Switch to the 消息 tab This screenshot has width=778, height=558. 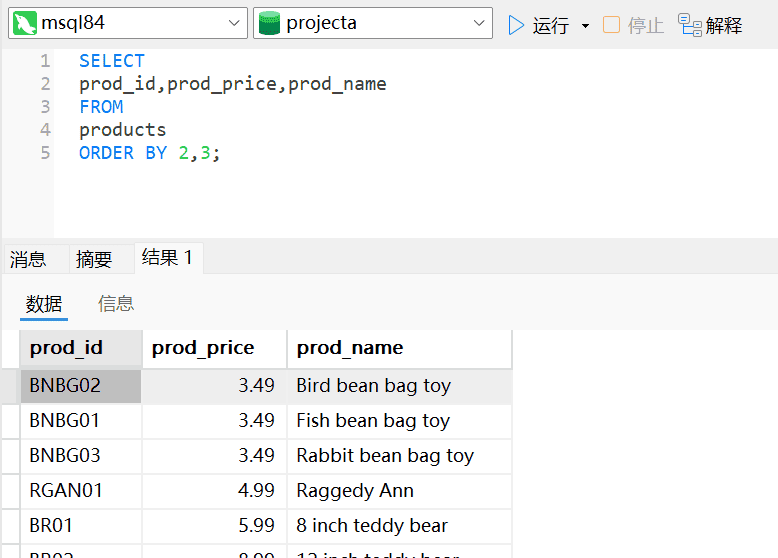coord(28,260)
